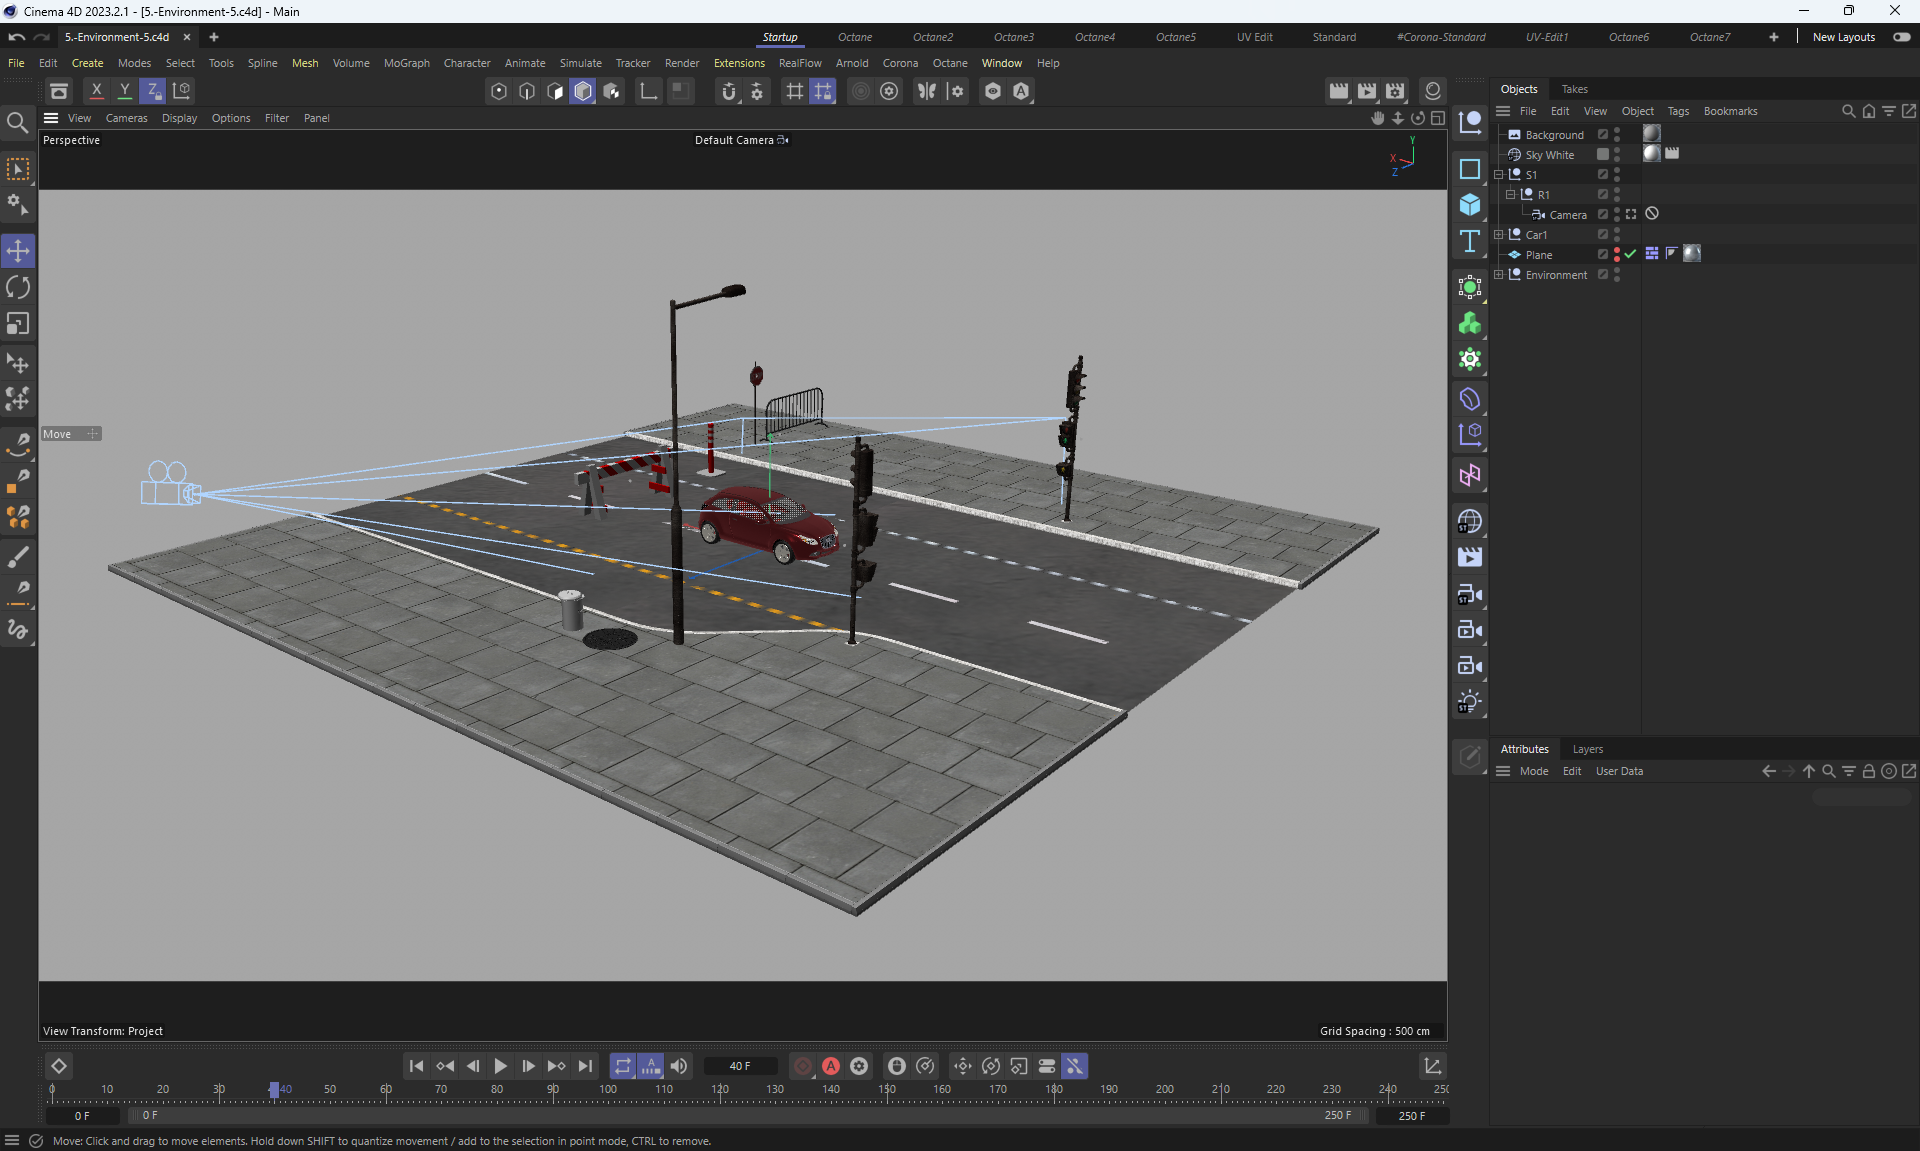Expand the Car1 object hierarchy

[1499, 234]
